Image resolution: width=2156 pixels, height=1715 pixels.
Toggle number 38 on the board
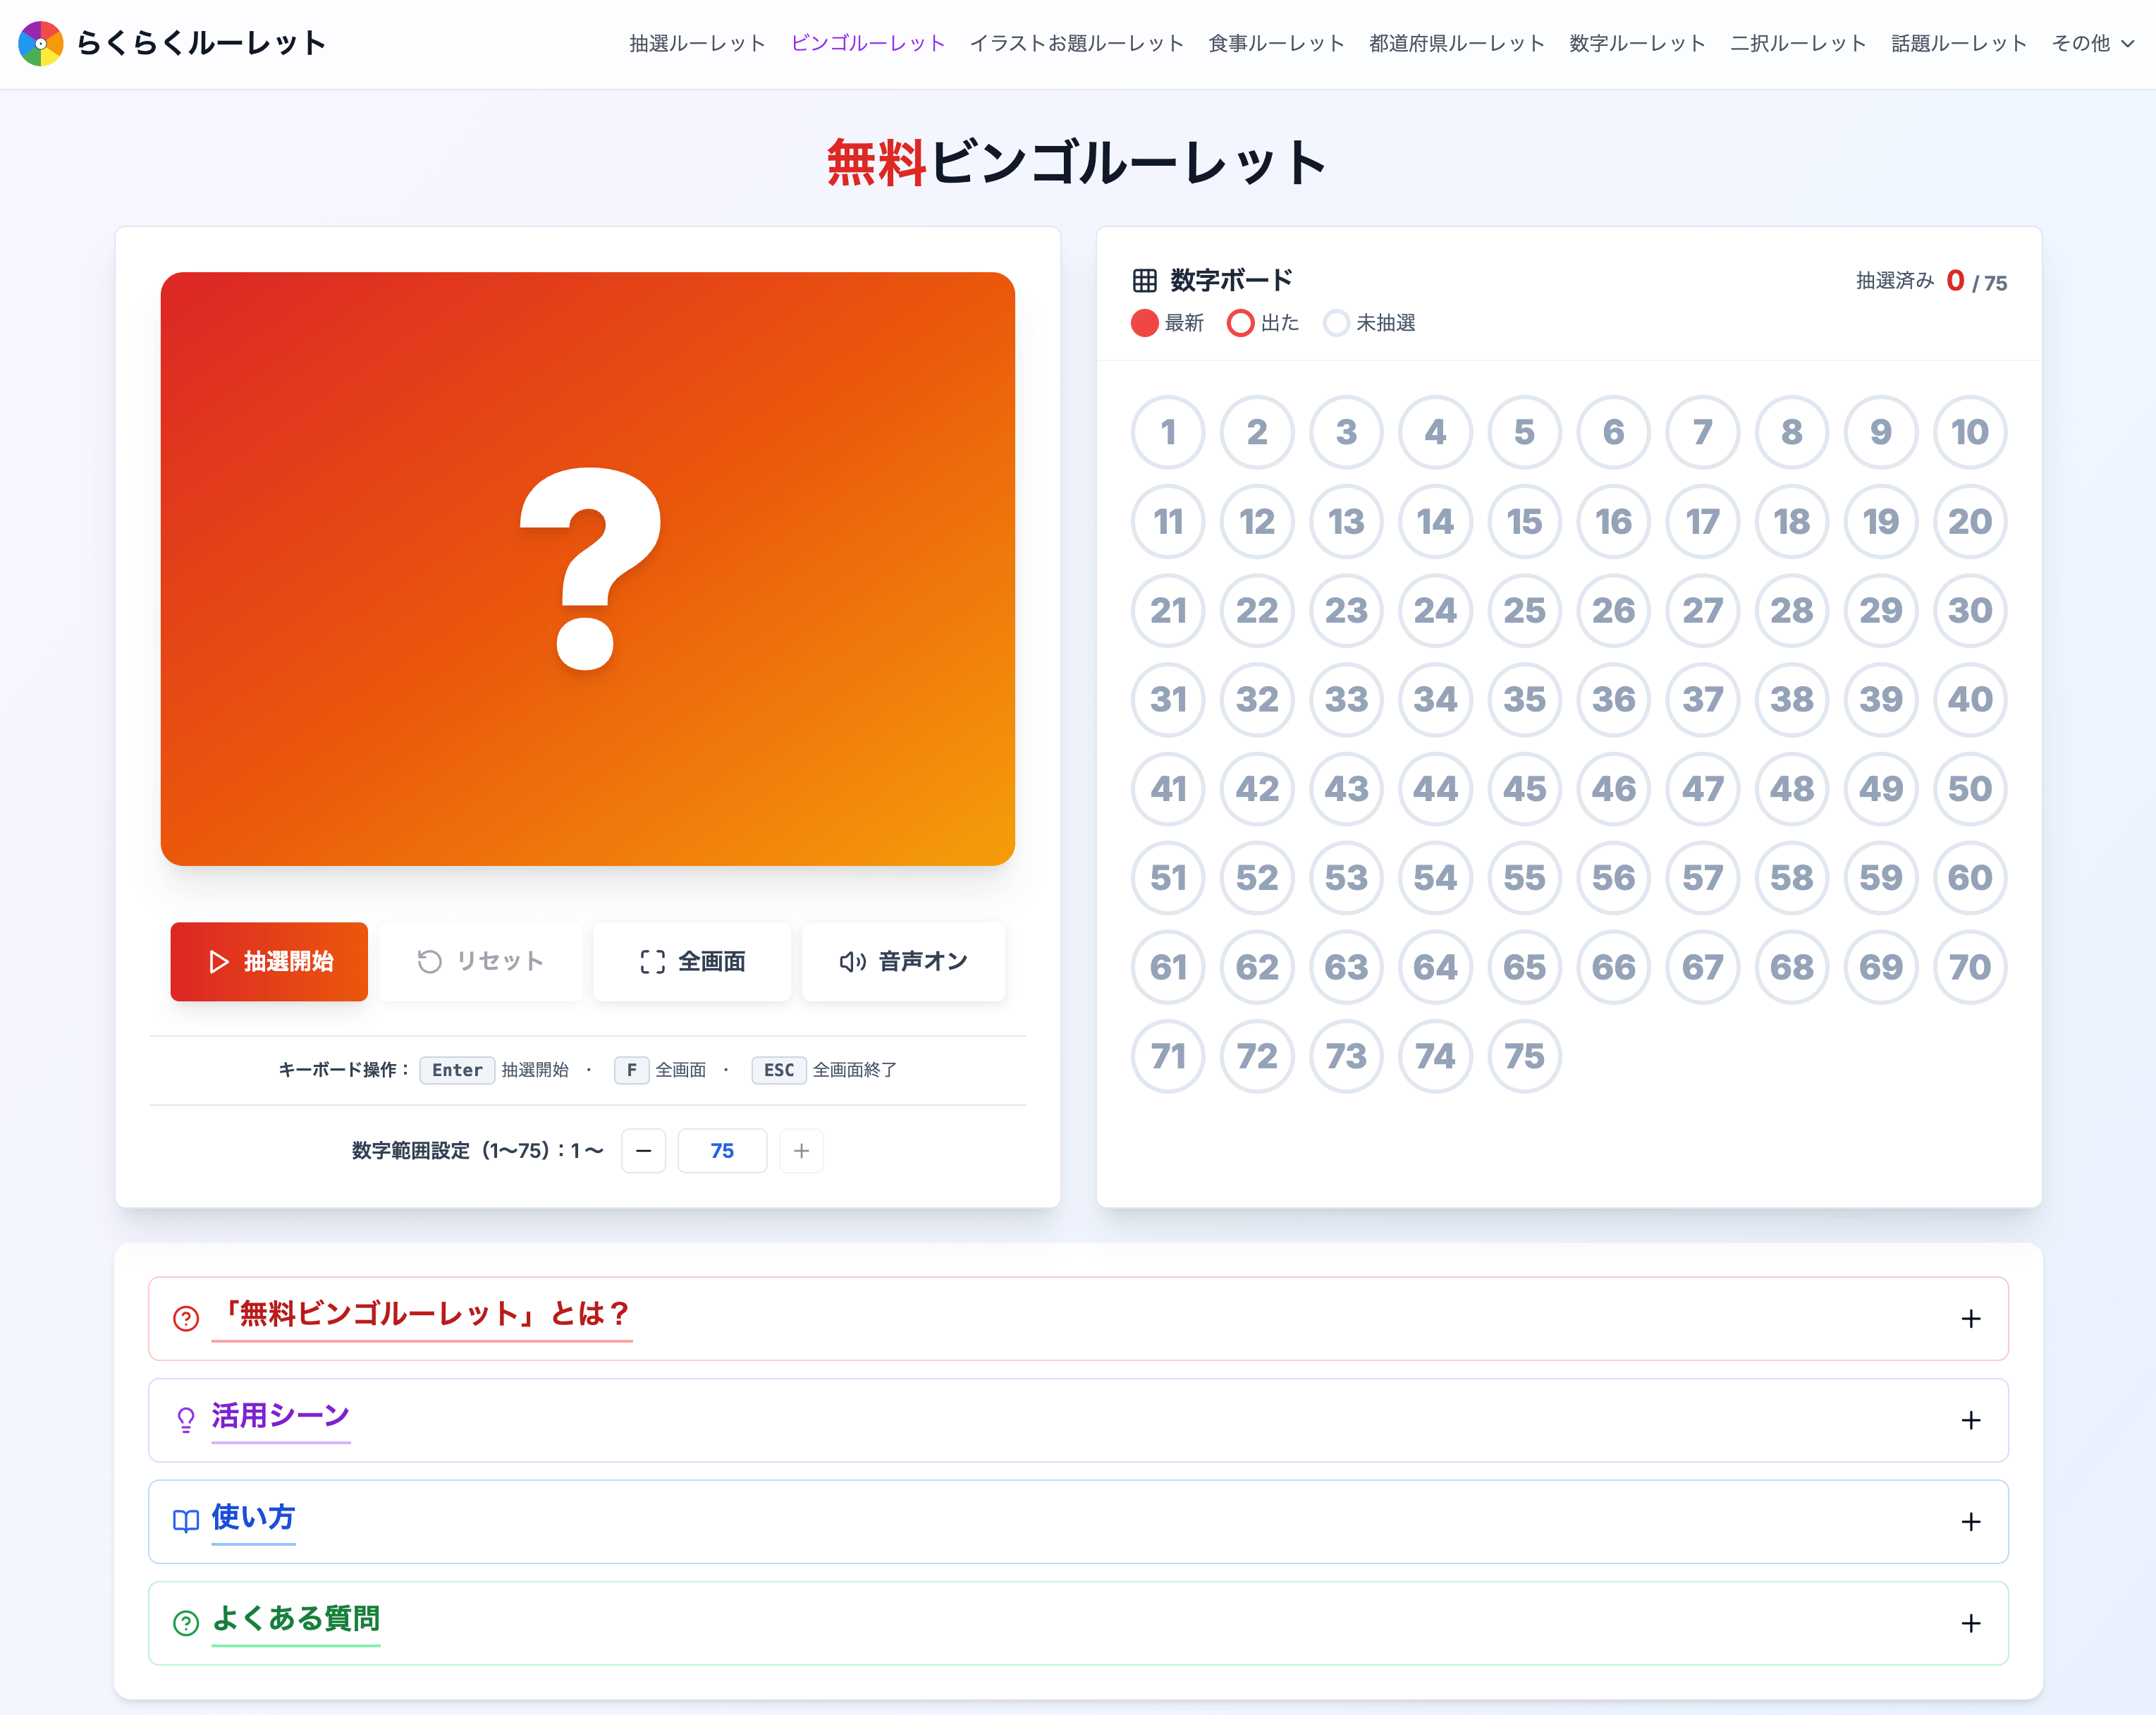pos(1791,700)
